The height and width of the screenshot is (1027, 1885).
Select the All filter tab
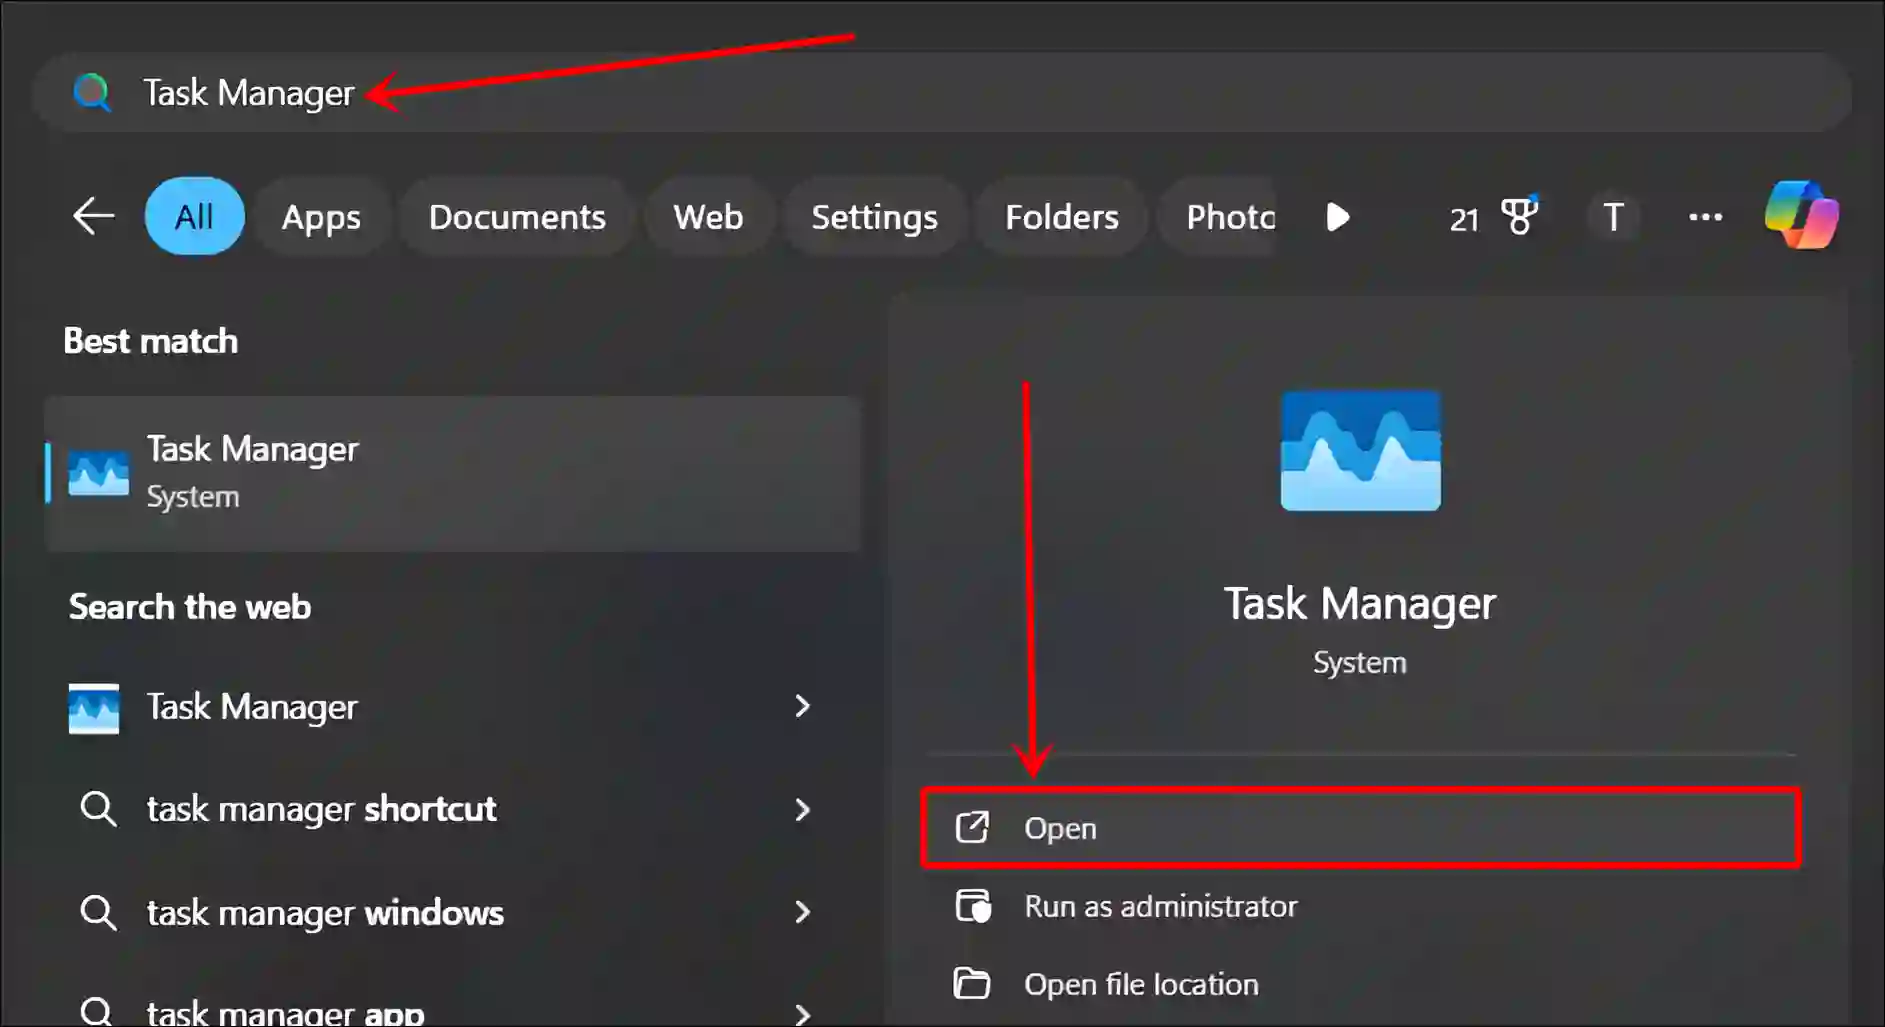(194, 216)
